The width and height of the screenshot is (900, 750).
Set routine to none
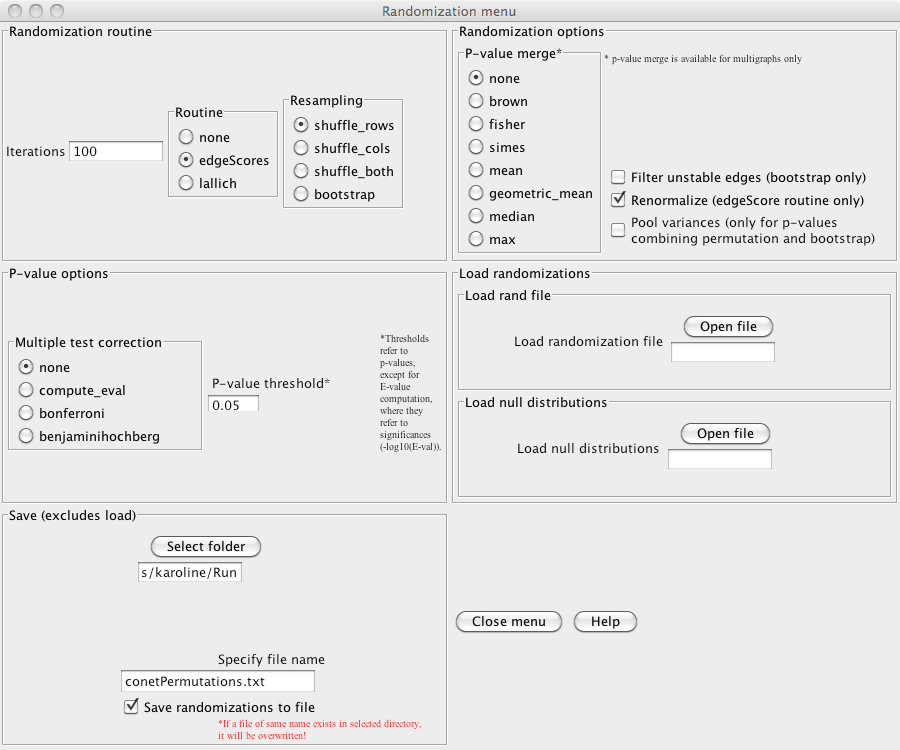(185, 137)
